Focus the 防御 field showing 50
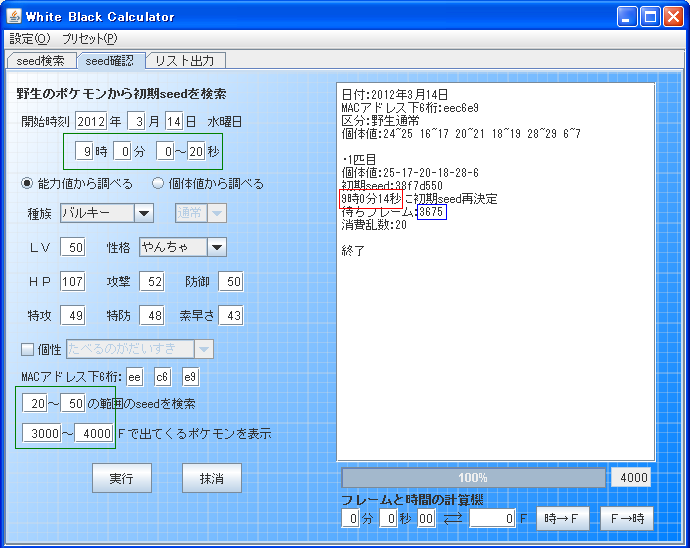690x548 pixels. click(231, 281)
